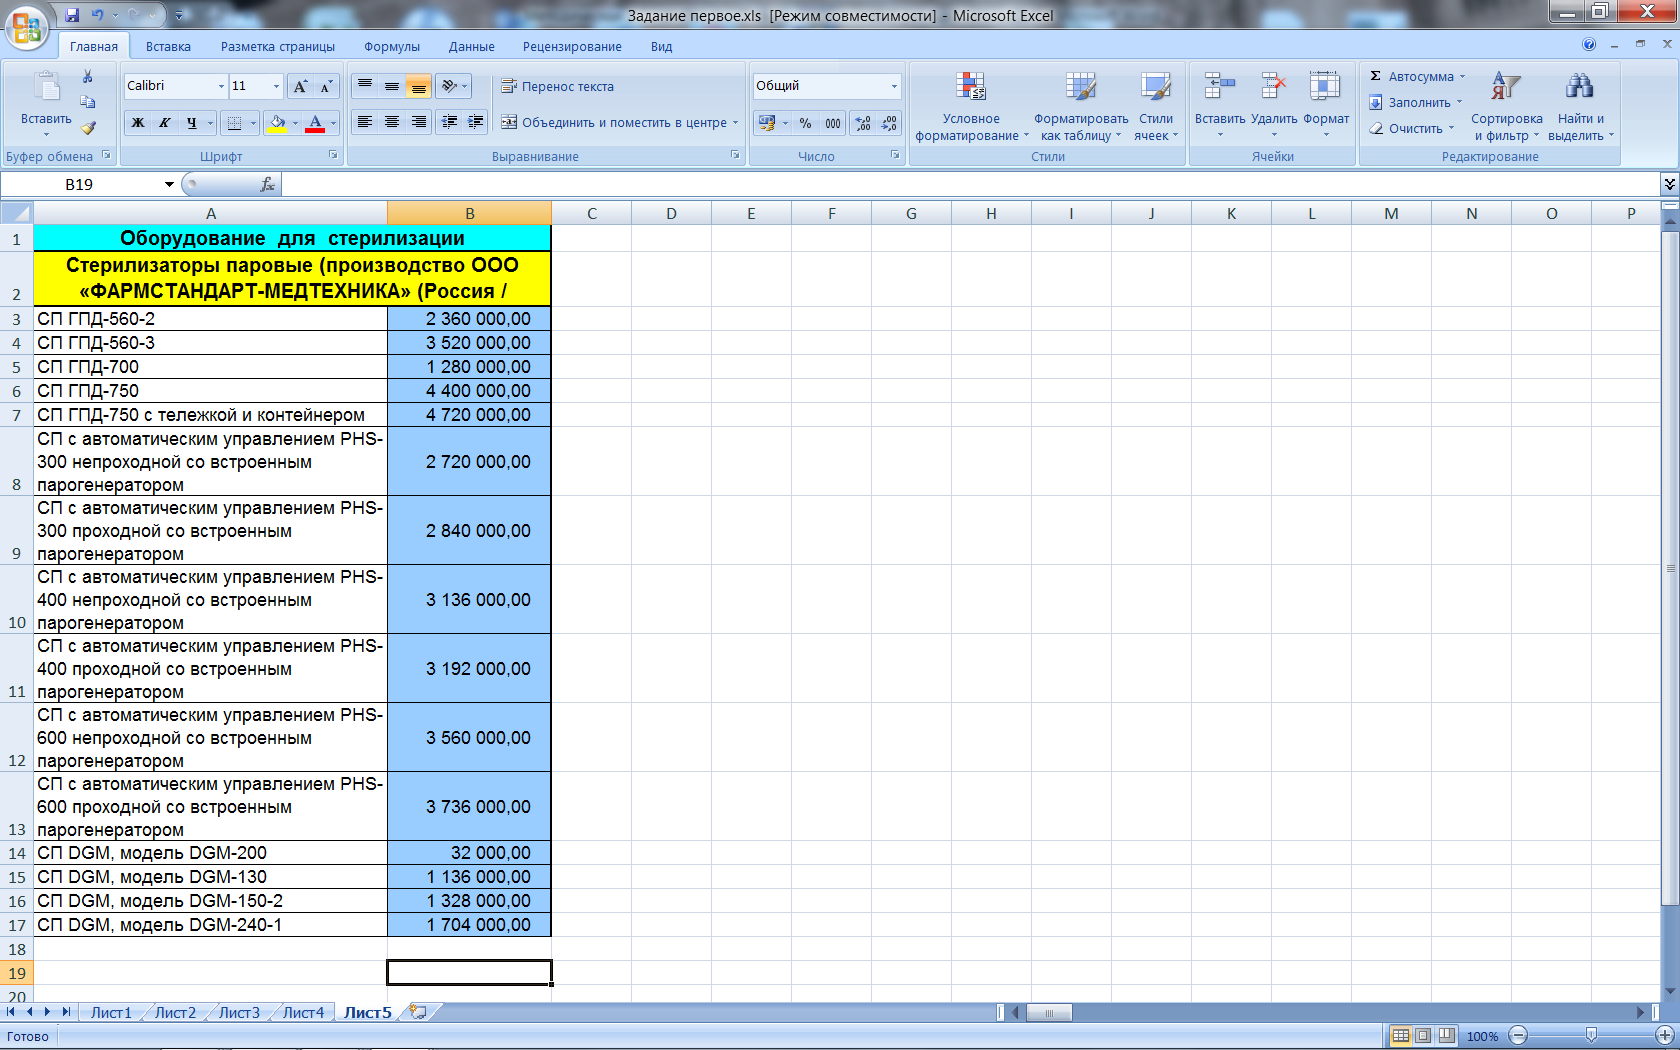Paste using the Вставить clipboard button
The height and width of the screenshot is (1050, 1680).
(x=46, y=104)
